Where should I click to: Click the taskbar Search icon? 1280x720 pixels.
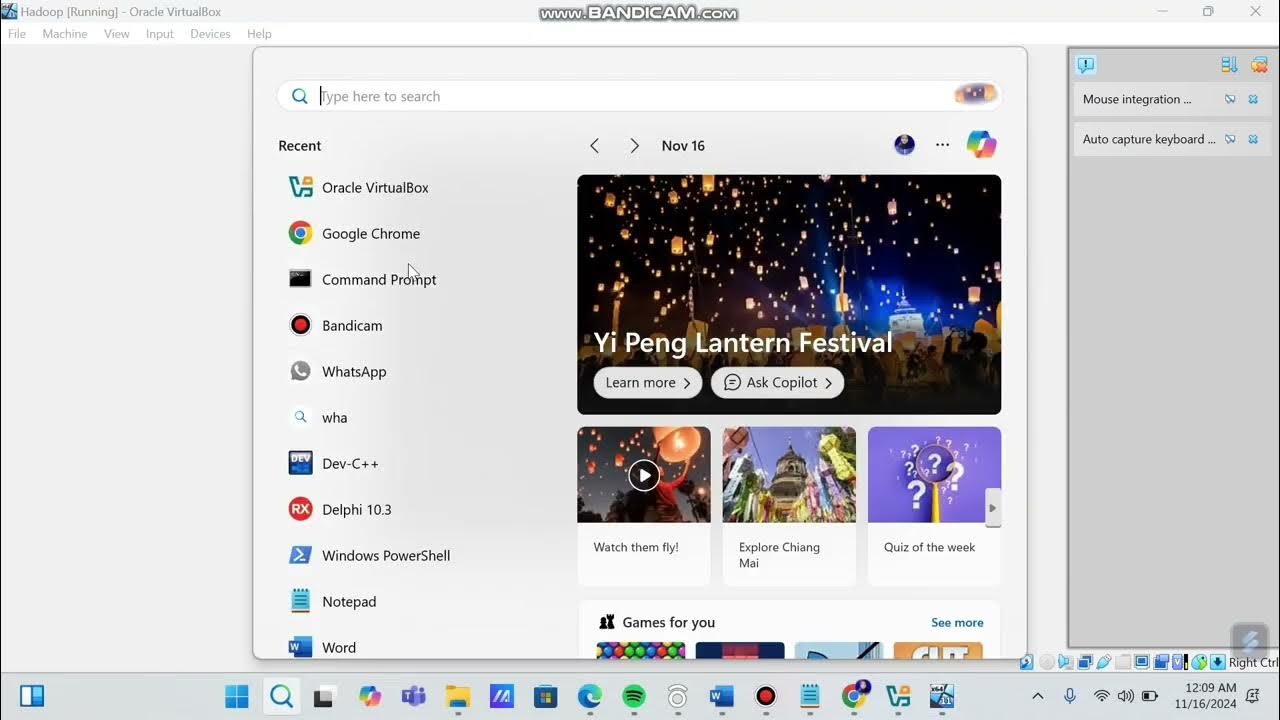[x=282, y=696]
